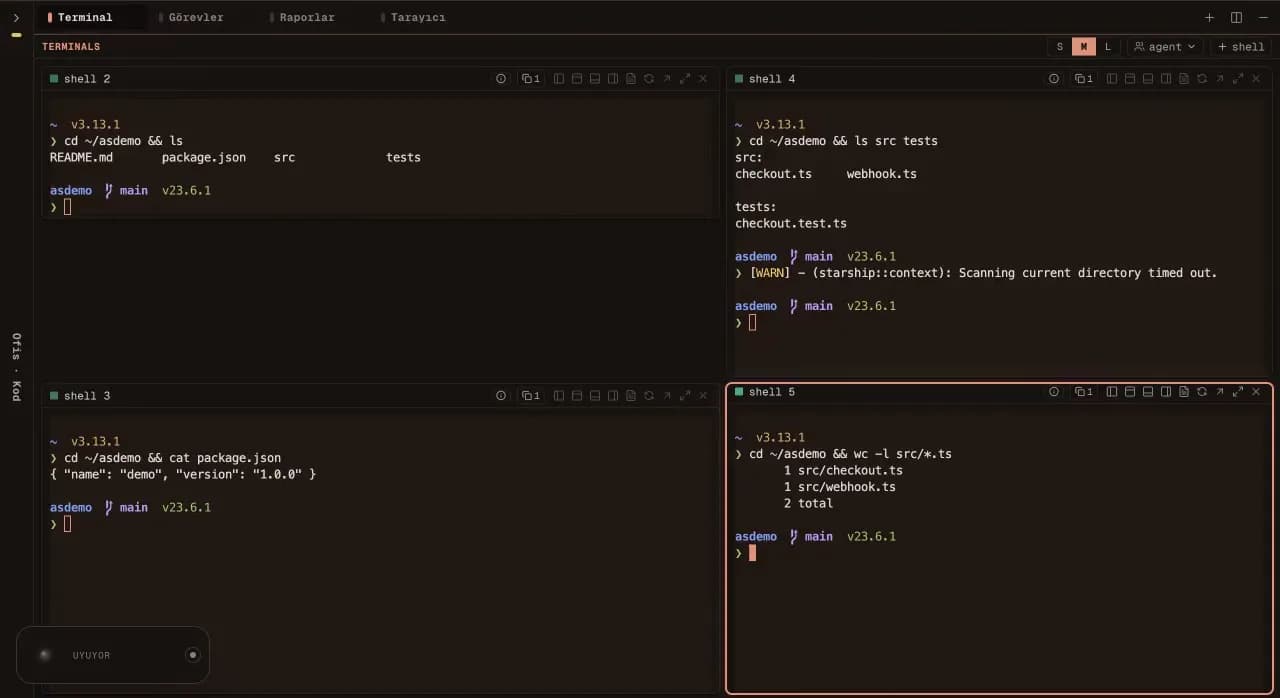Click webhook.ts in shell 4 output
The image size is (1280, 698).
882,174
